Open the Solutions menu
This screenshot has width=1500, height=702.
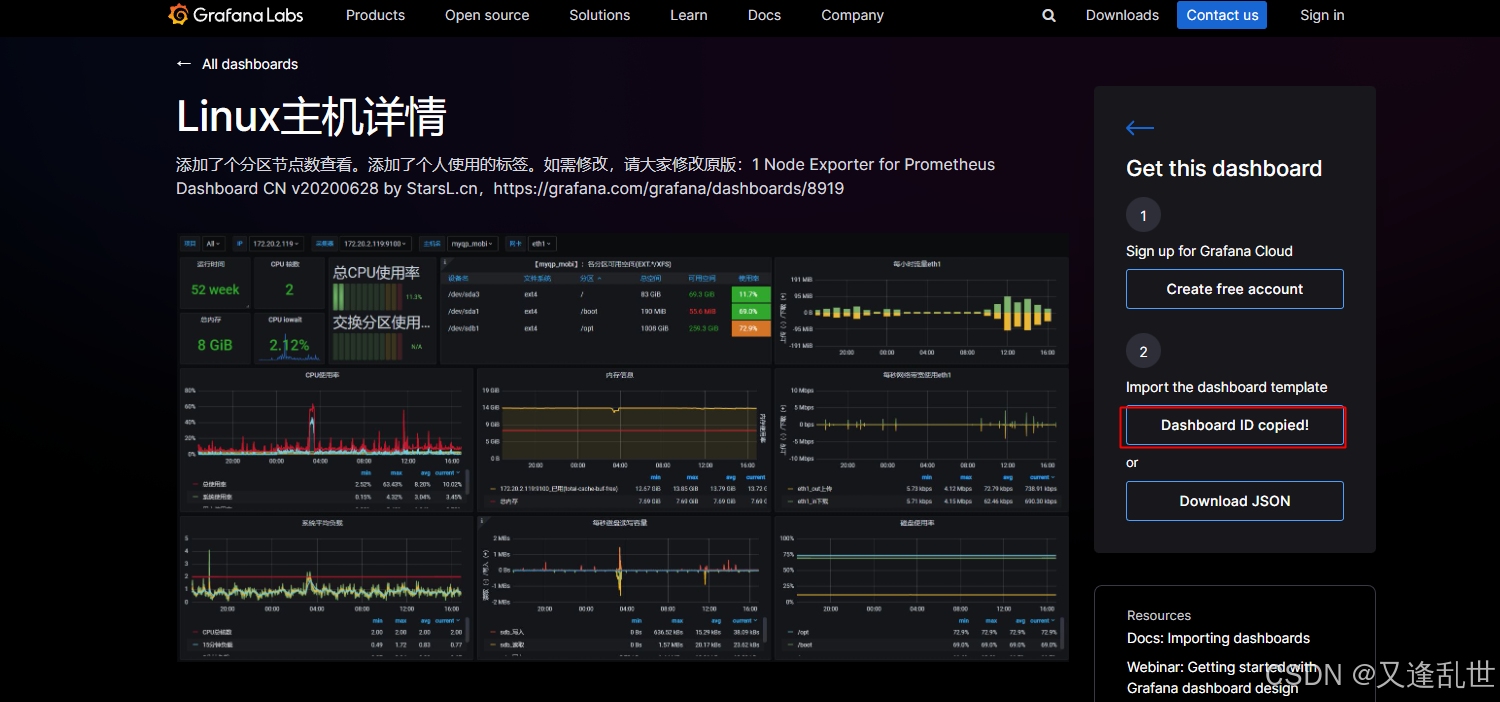pyautogui.click(x=600, y=15)
